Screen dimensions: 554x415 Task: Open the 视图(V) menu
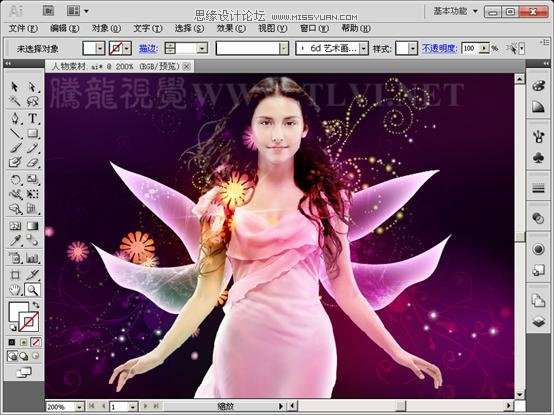273,28
